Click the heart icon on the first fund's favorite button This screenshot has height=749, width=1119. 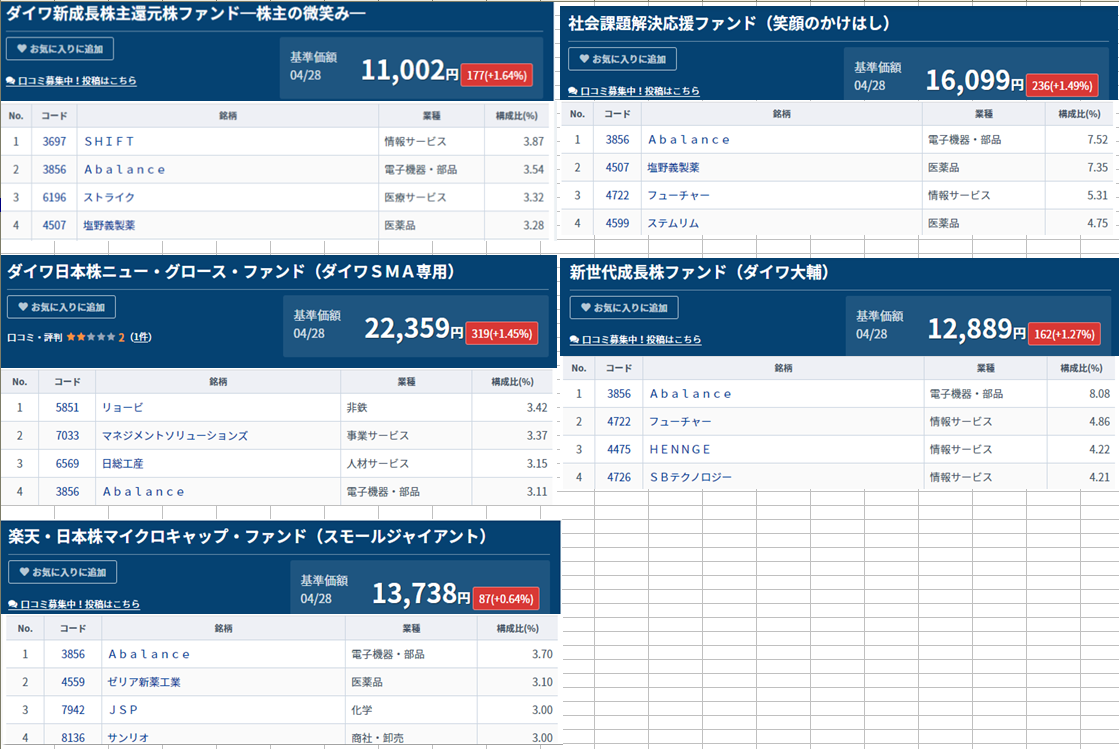pyautogui.click(x=22, y=48)
